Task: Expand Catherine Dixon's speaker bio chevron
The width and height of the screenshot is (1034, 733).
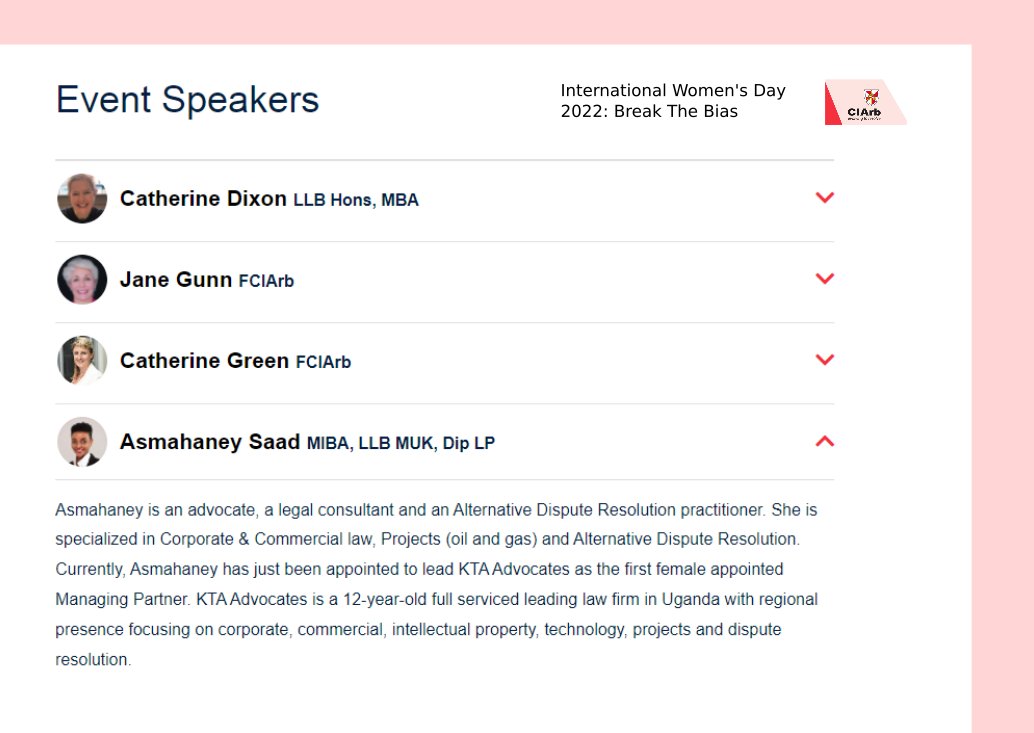Action: click(824, 198)
